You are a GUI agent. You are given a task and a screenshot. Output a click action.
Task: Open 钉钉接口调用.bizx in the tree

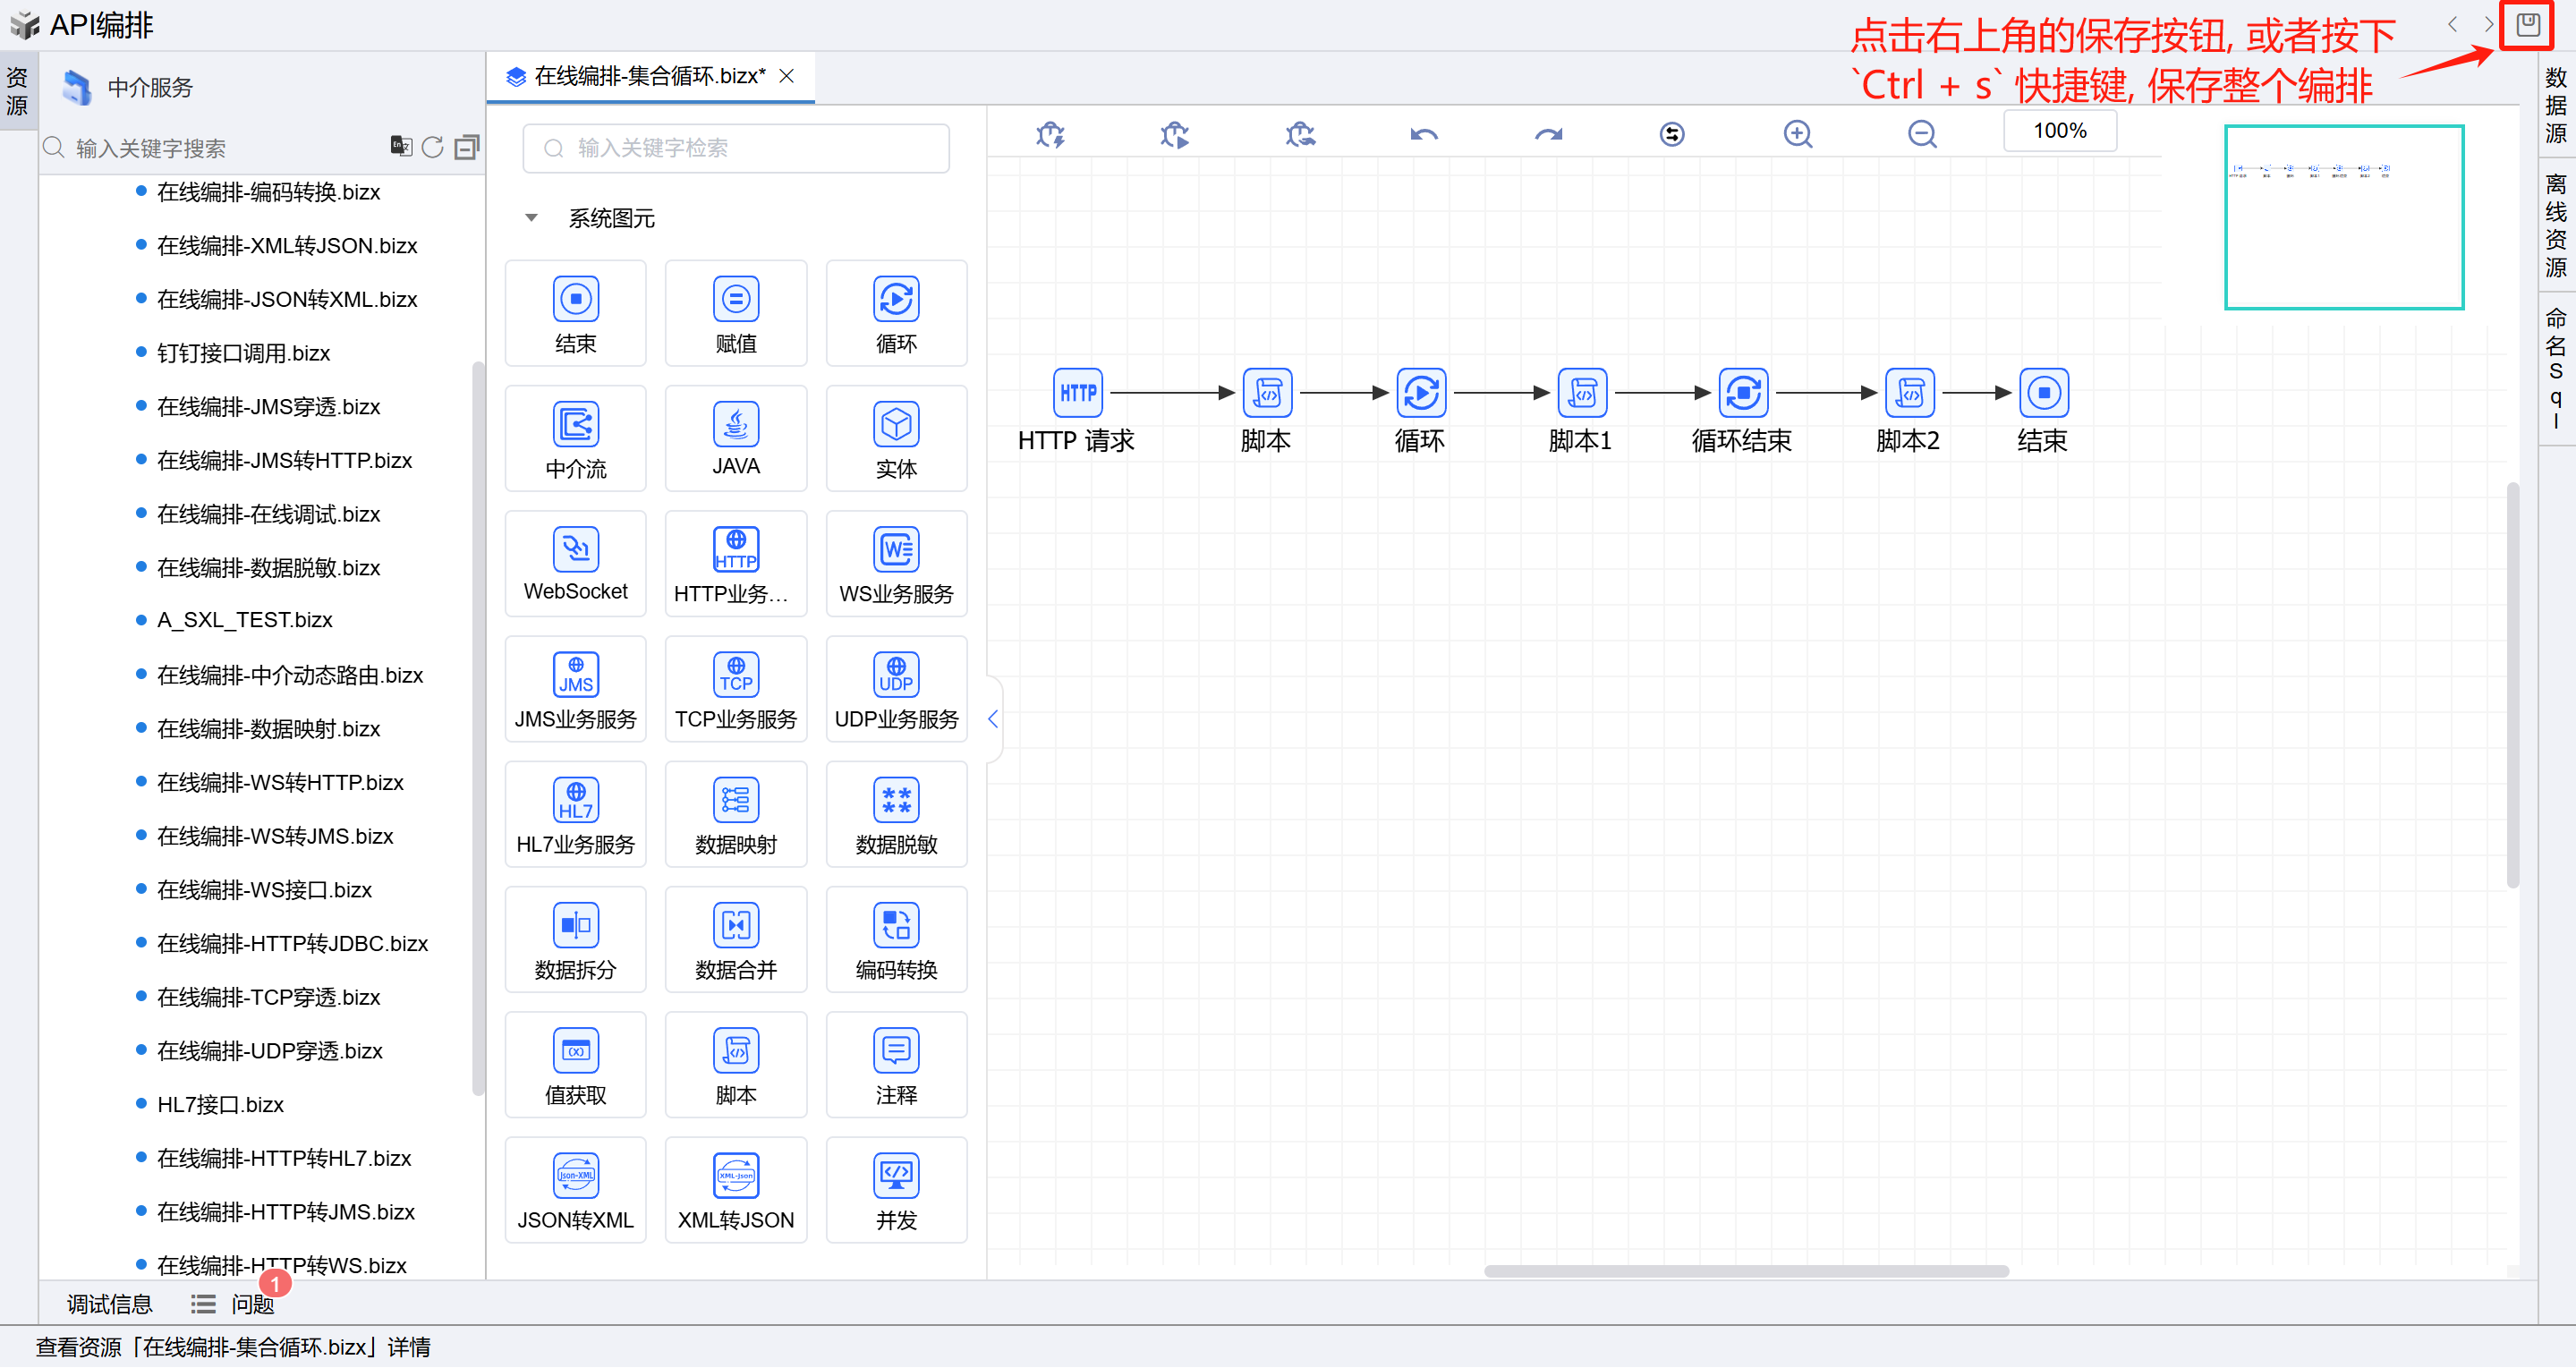coord(243,353)
